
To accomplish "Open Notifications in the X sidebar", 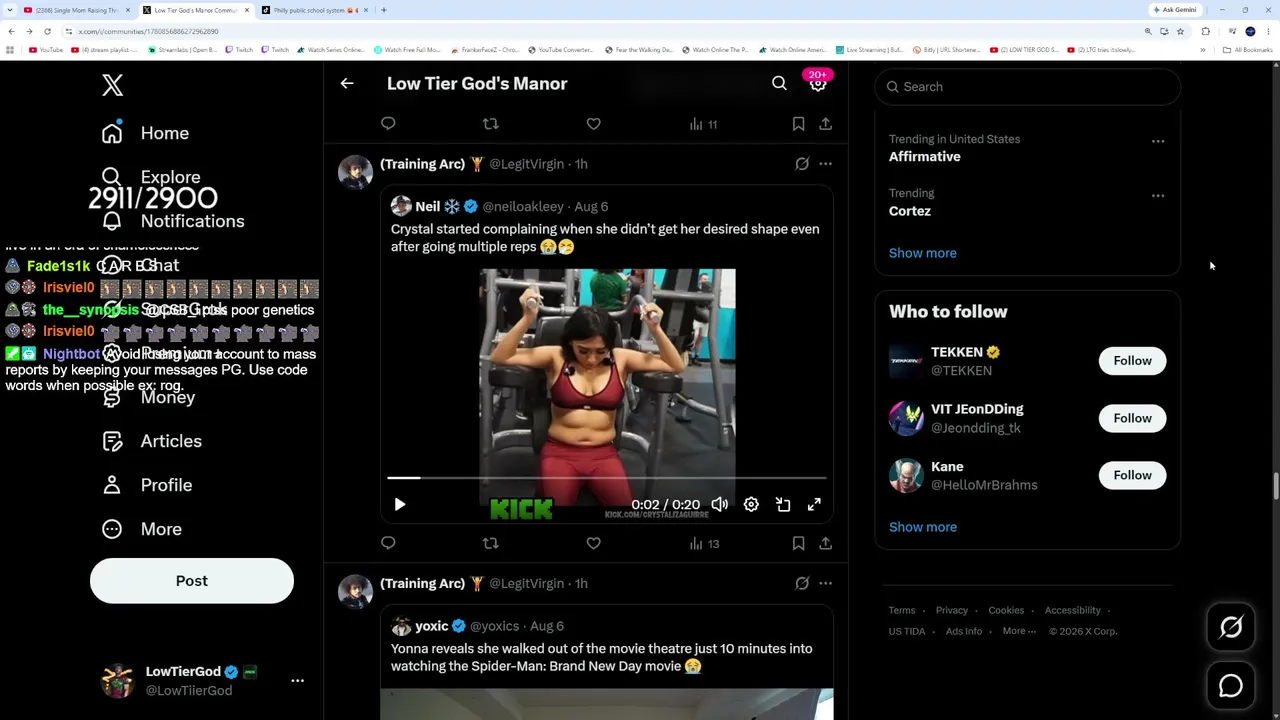I will pyautogui.click(x=172, y=221).
